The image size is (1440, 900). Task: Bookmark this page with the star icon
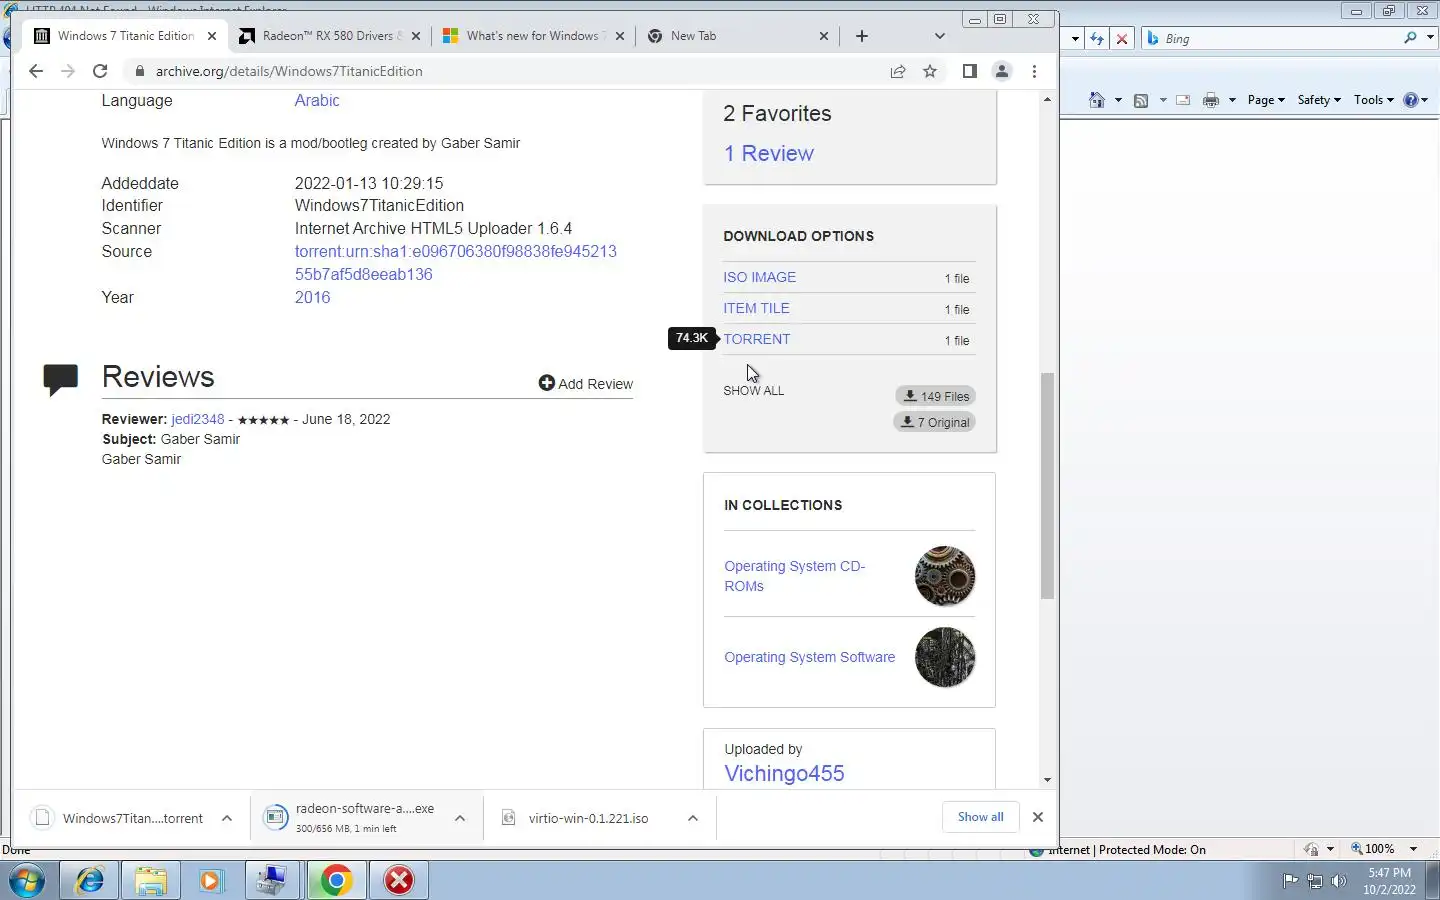pyautogui.click(x=930, y=71)
